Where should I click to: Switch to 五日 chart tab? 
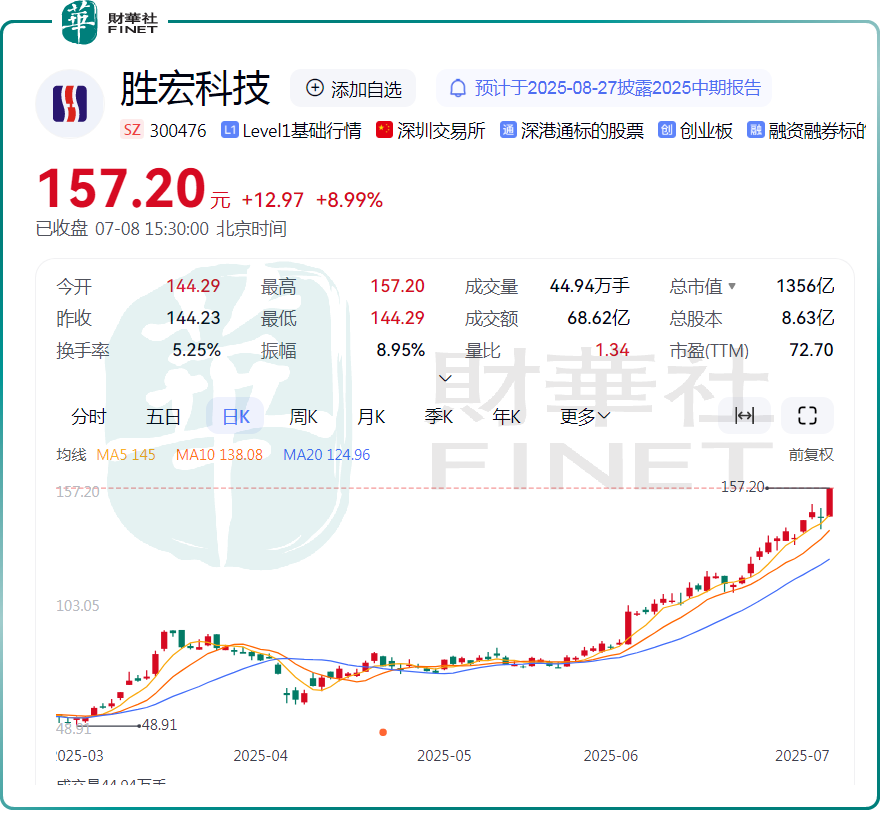point(163,416)
